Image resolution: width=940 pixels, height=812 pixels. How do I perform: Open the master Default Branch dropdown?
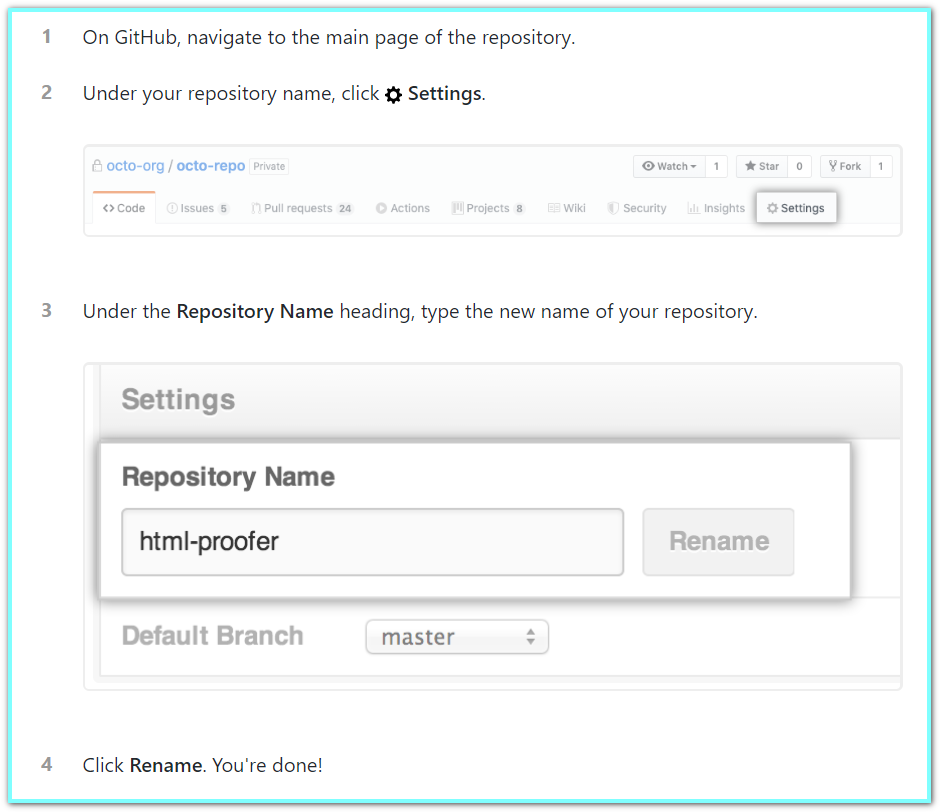(x=457, y=637)
